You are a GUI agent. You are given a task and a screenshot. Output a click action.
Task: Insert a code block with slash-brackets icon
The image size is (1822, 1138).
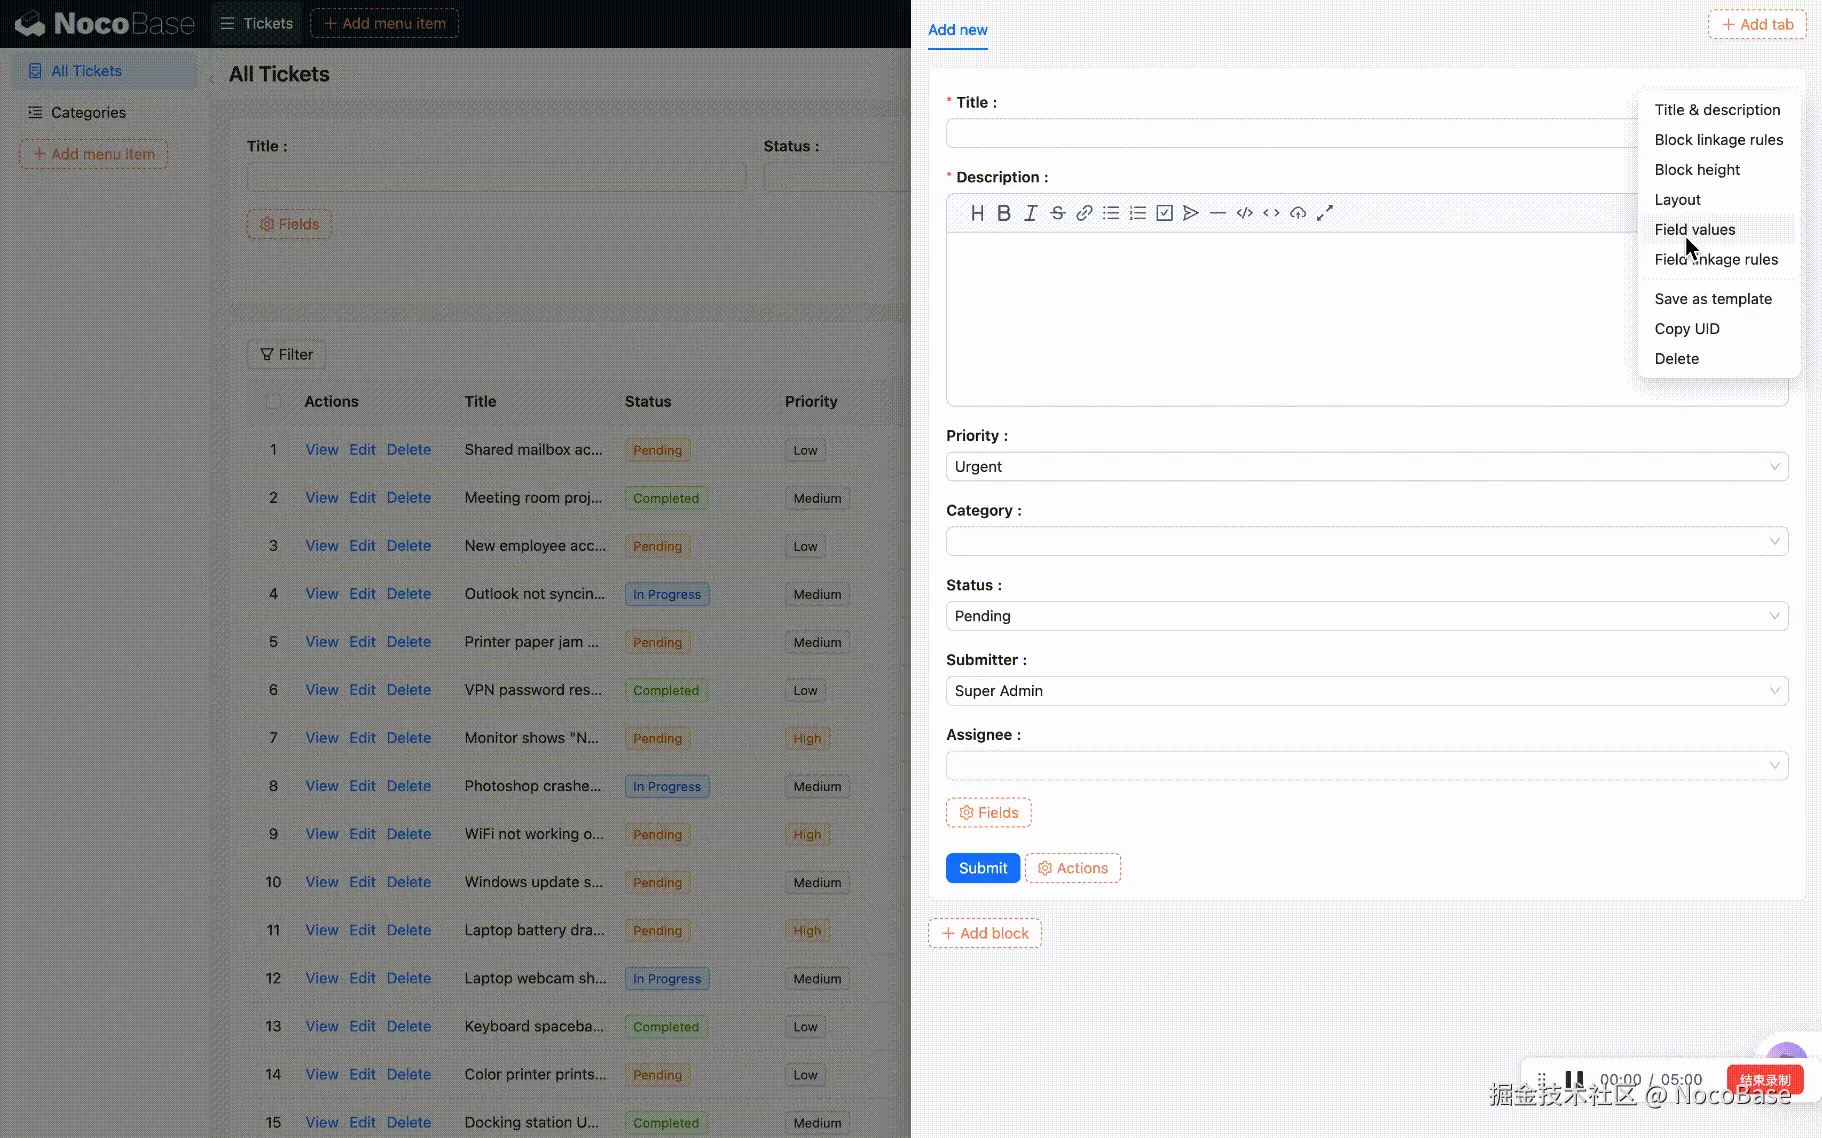click(x=1244, y=213)
